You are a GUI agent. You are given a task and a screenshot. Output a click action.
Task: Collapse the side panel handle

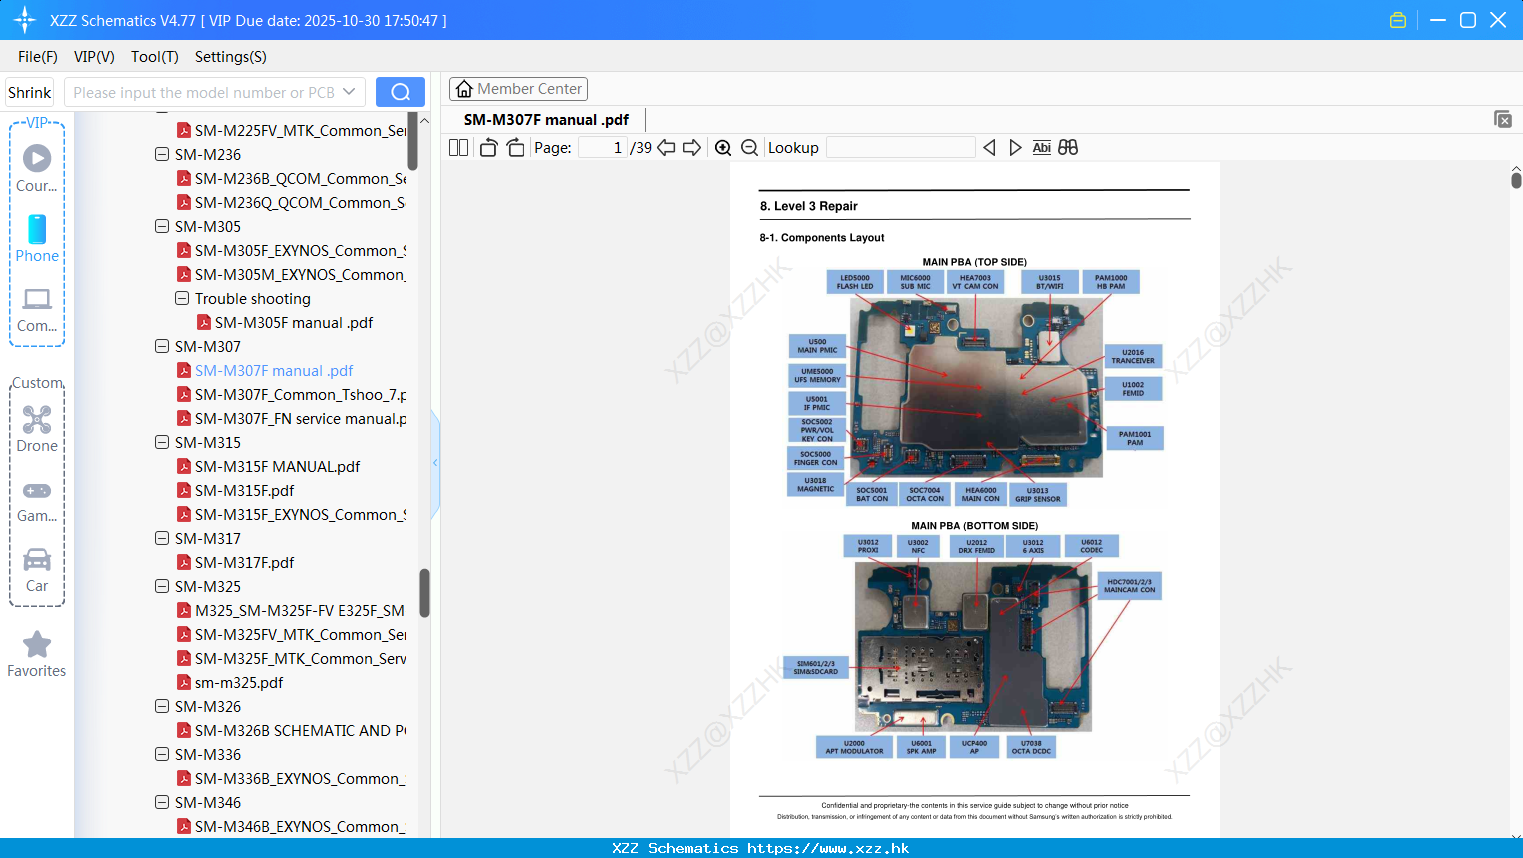click(435, 462)
